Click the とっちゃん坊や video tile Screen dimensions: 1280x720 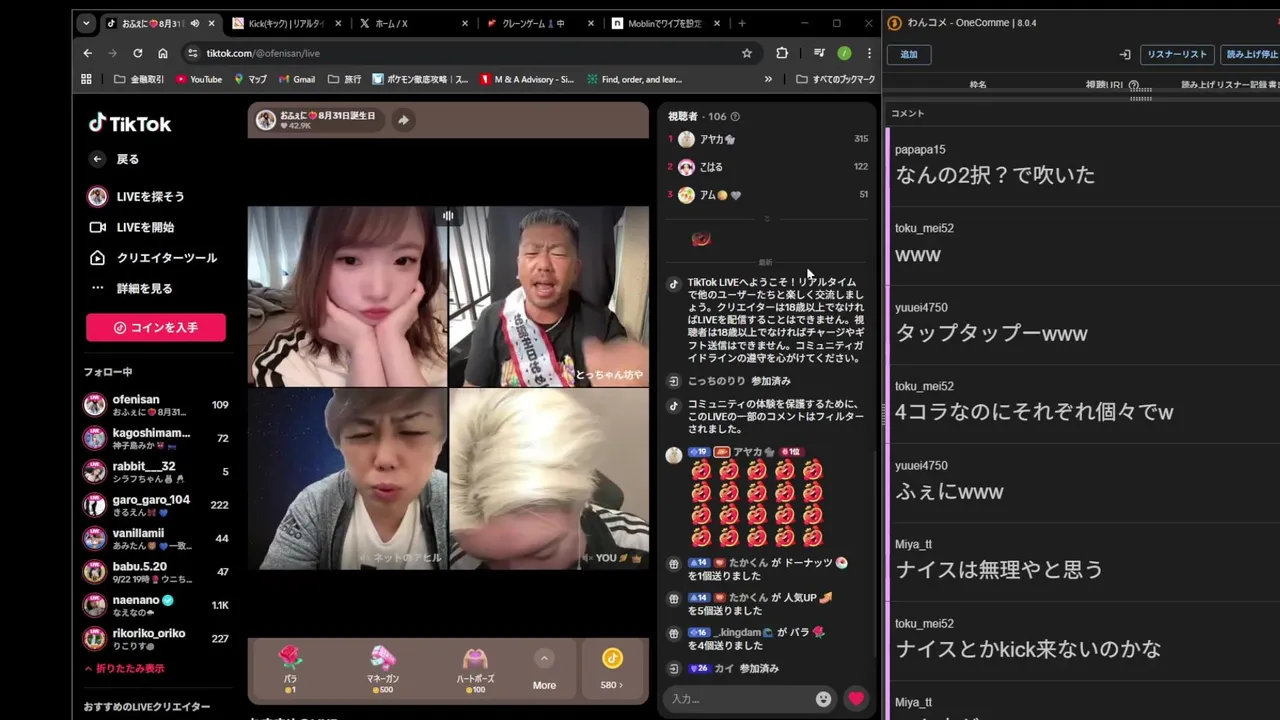(x=549, y=296)
